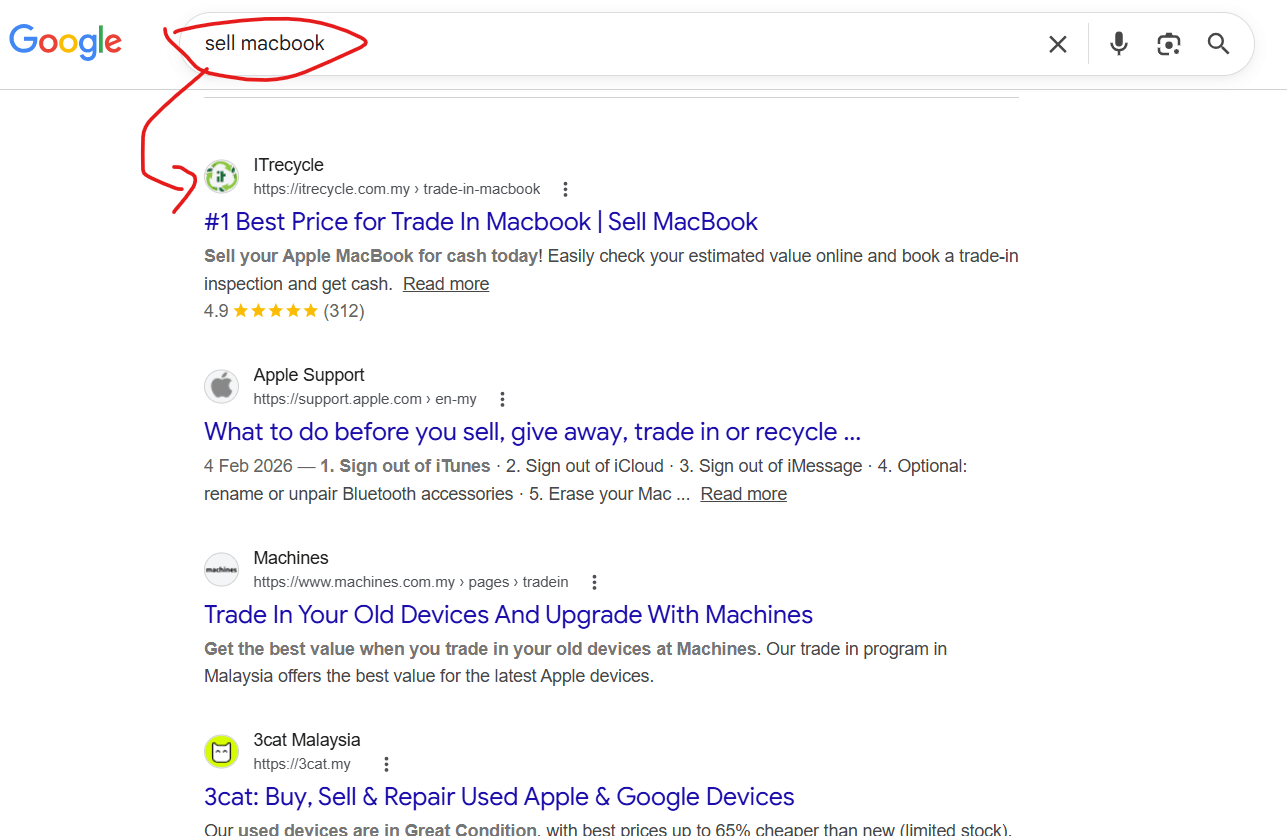Image resolution: width=1287 pixels, height=836 pixels.
Task: Open 'Trade In Your Old Devices' Machines result
Action: tap(508, 614)
